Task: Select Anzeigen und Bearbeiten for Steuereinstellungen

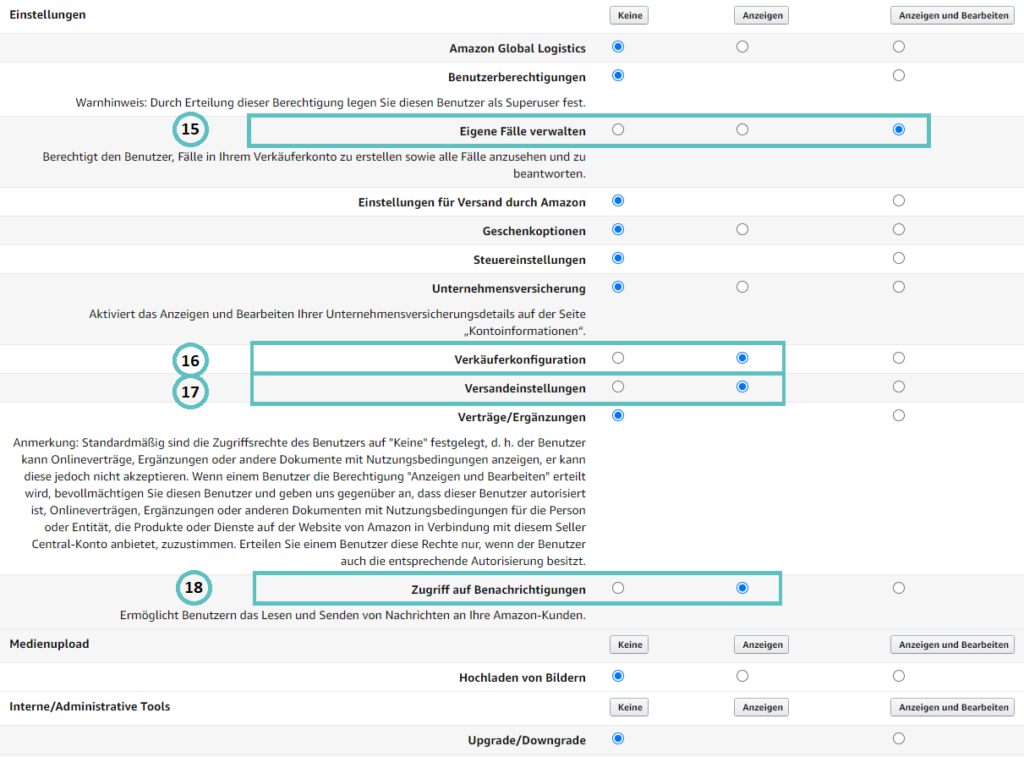Action: (899, 258)
